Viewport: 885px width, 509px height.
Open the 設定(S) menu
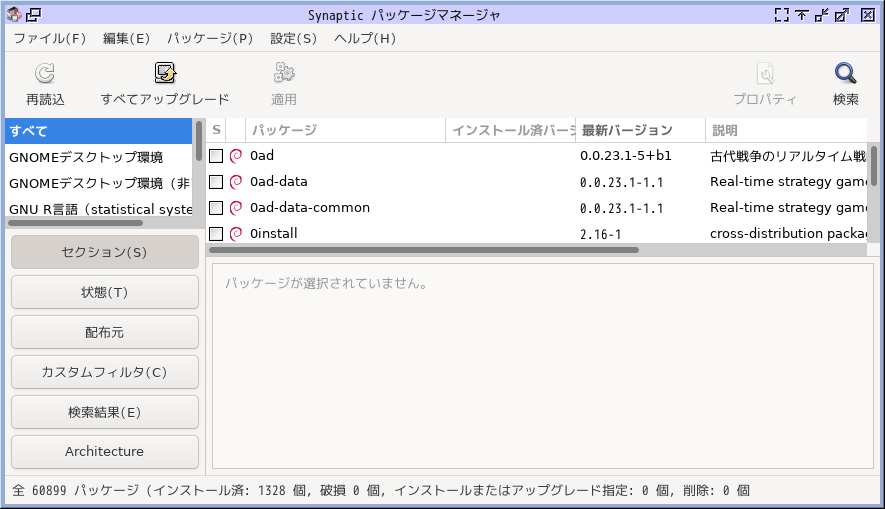(x=293, y=38)
